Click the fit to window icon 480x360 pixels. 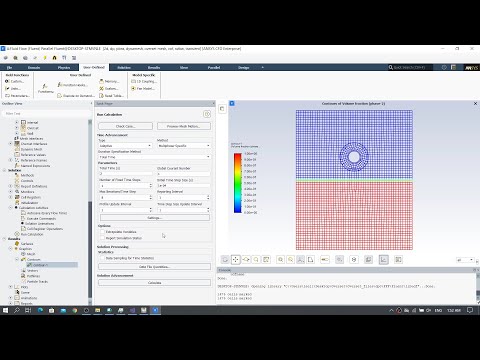(x=266, y=260)
